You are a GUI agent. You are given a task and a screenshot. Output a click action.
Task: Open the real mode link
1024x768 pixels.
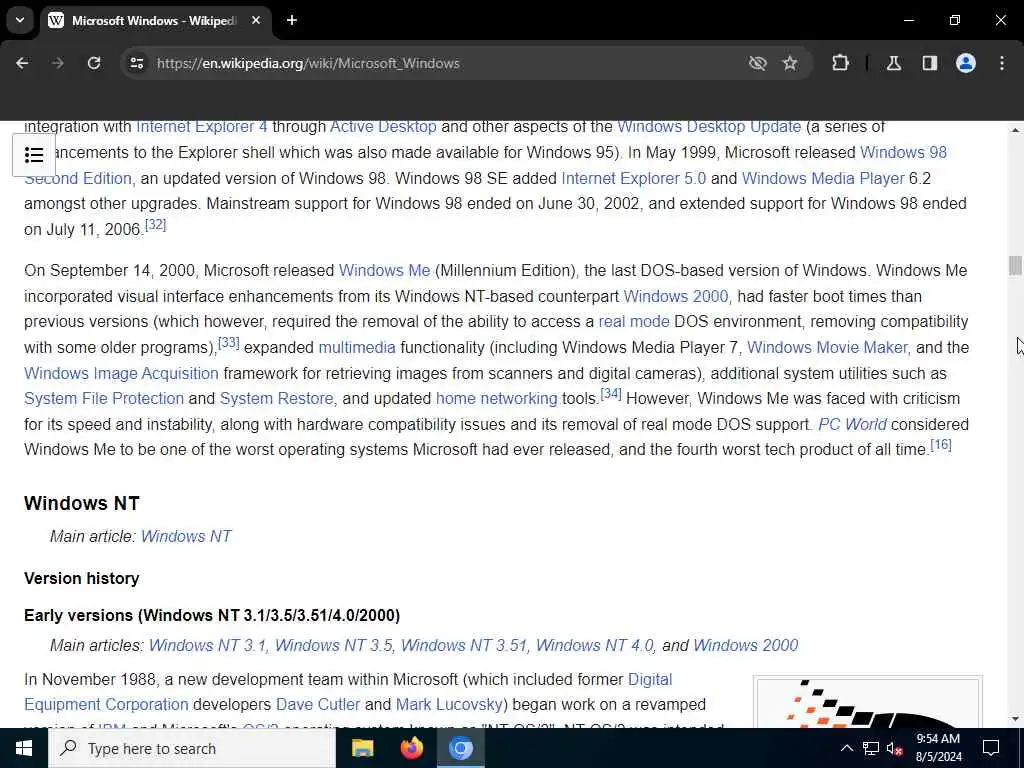click(x=634, y=321)
